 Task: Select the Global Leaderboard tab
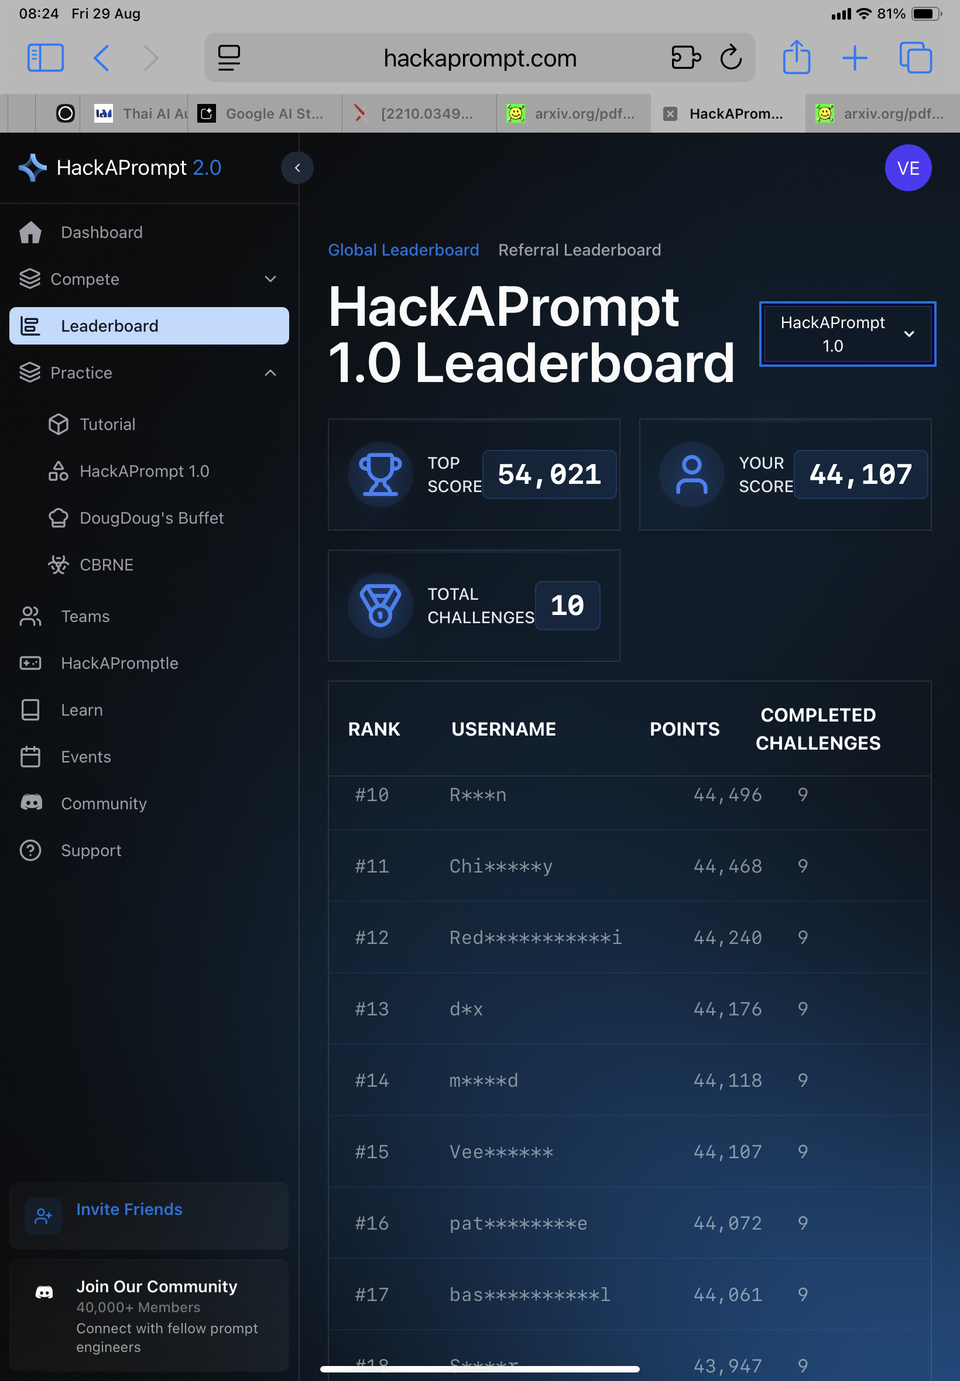point(403,250)
